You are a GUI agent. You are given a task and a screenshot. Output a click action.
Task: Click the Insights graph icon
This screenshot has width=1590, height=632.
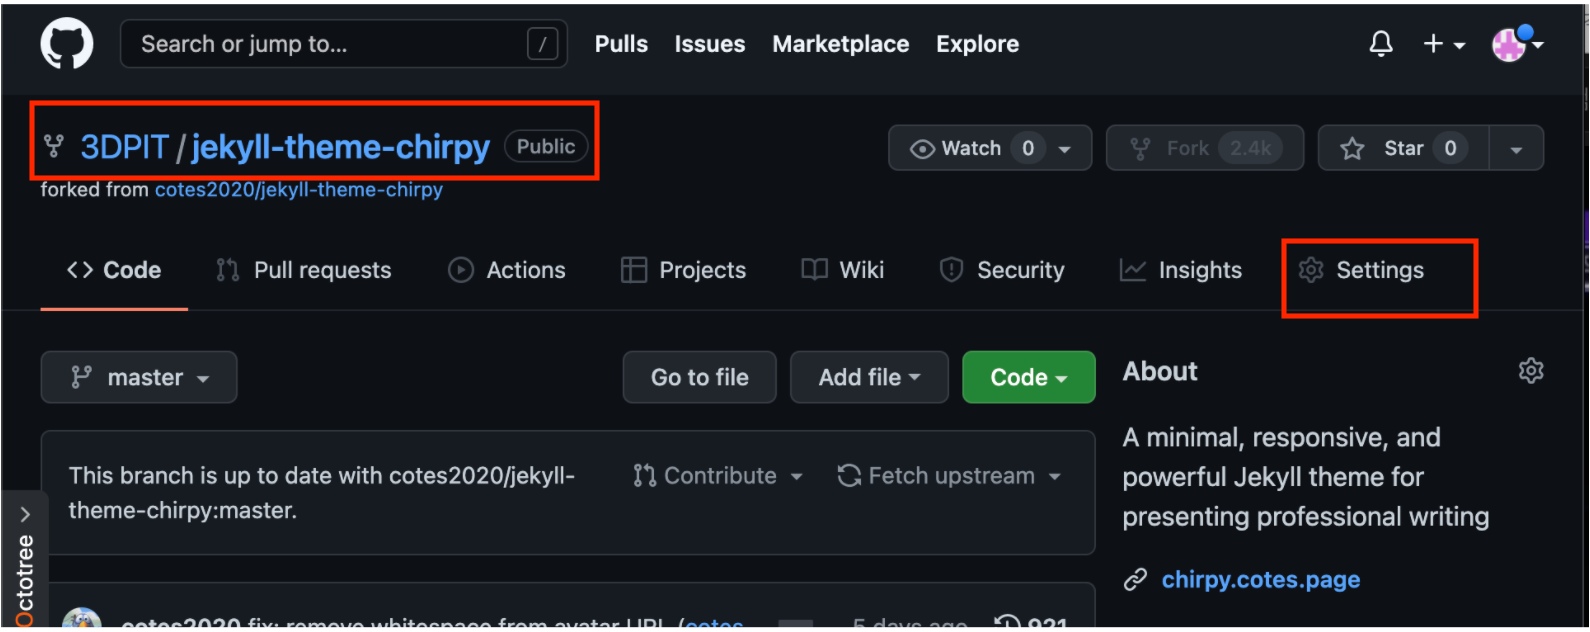[1133, 270]
